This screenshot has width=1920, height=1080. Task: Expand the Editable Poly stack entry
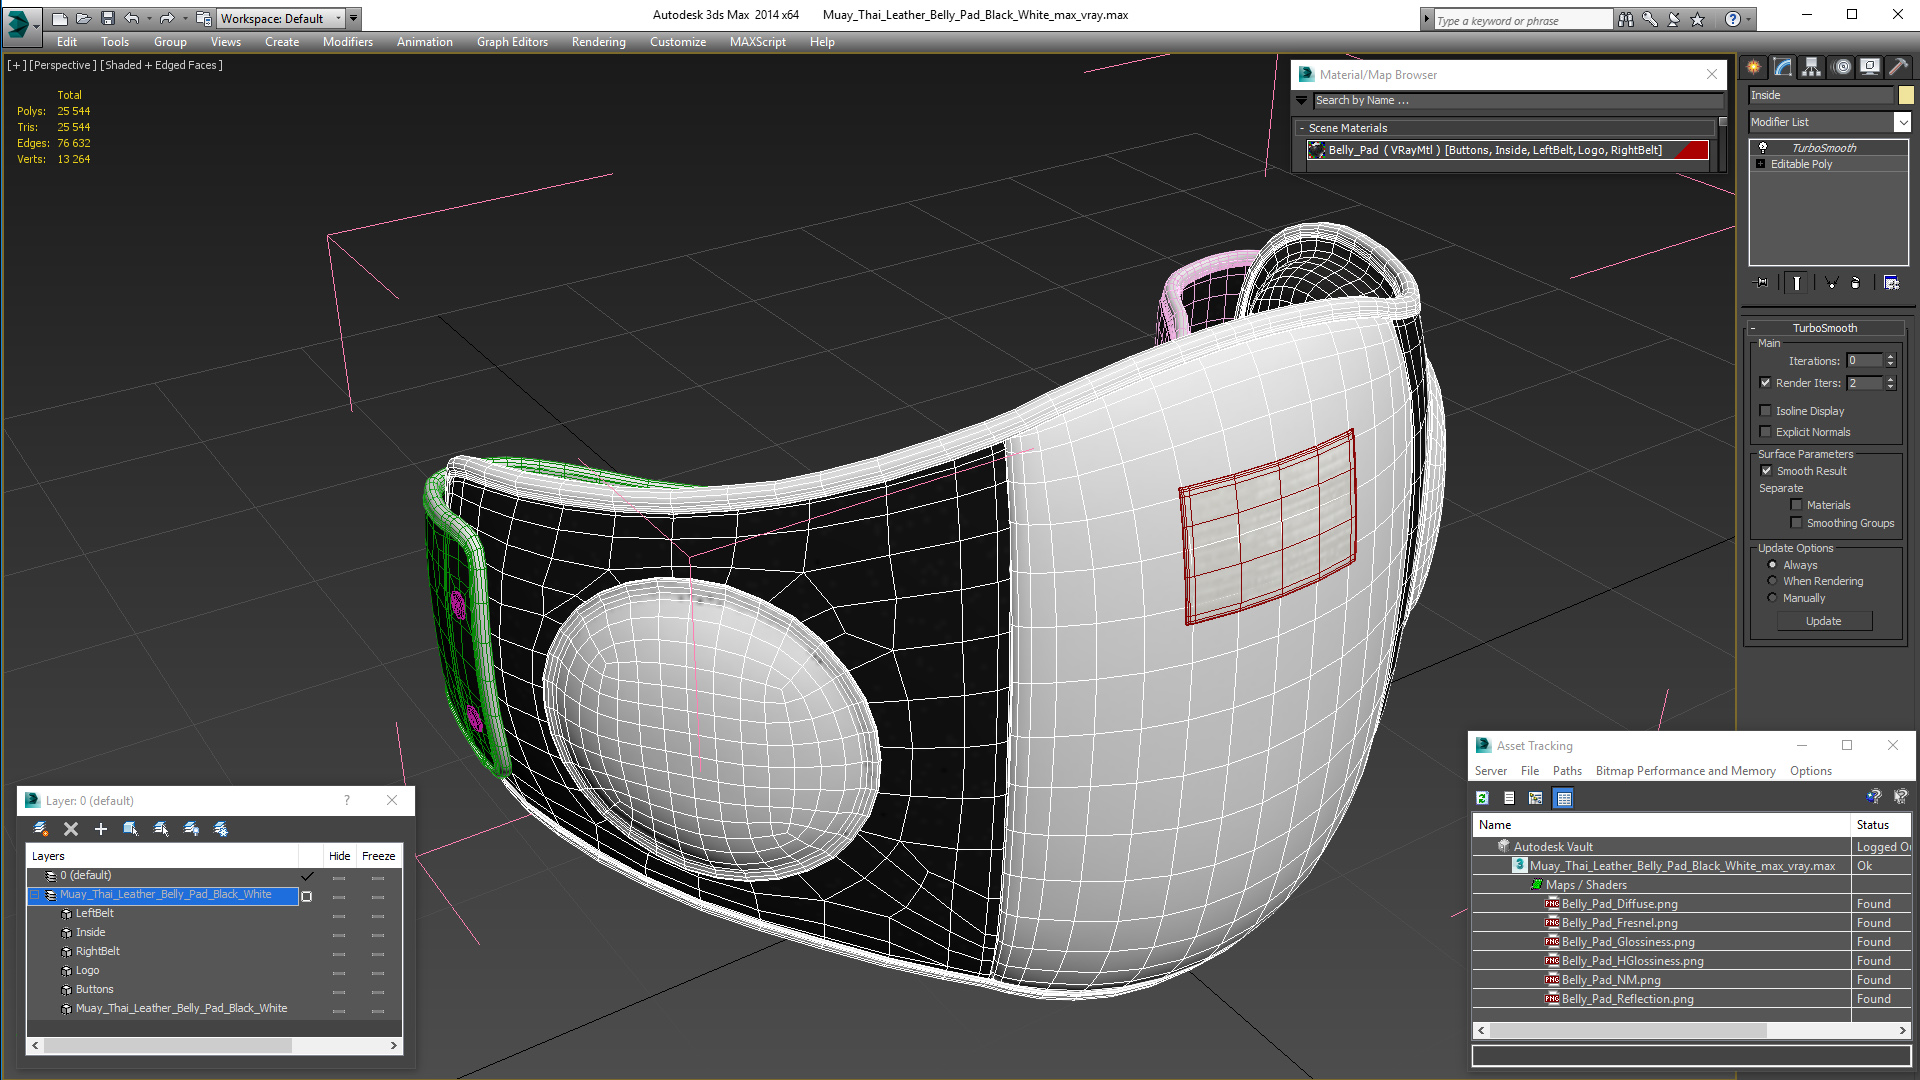(x=1761, y=164)
